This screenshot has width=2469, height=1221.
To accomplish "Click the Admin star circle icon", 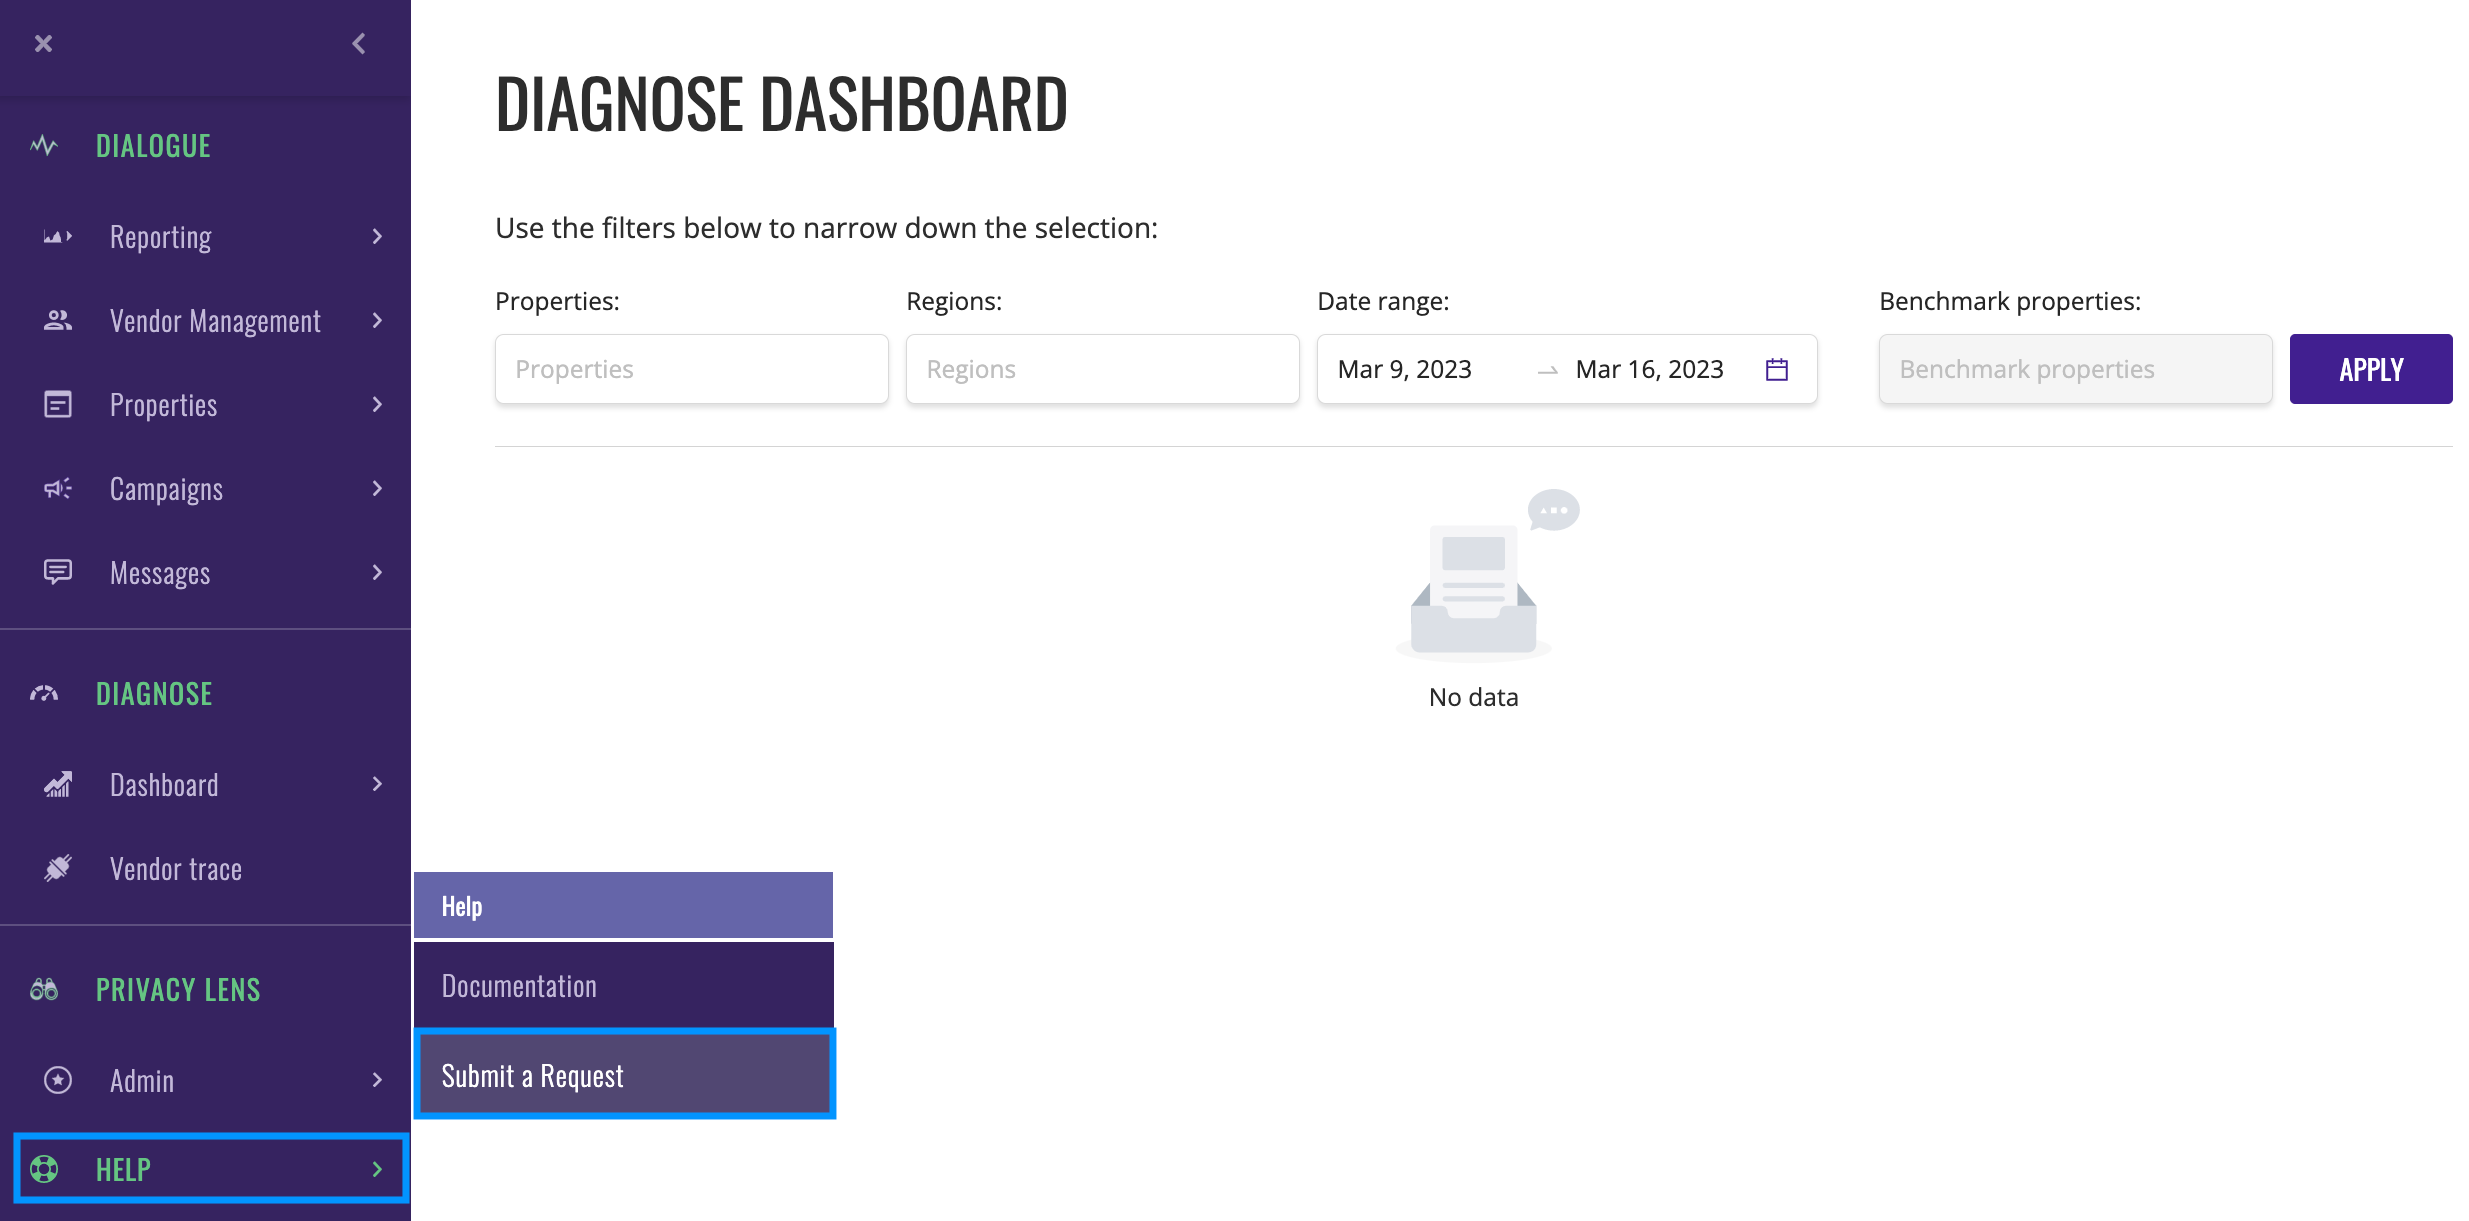I will (58, 1081).
